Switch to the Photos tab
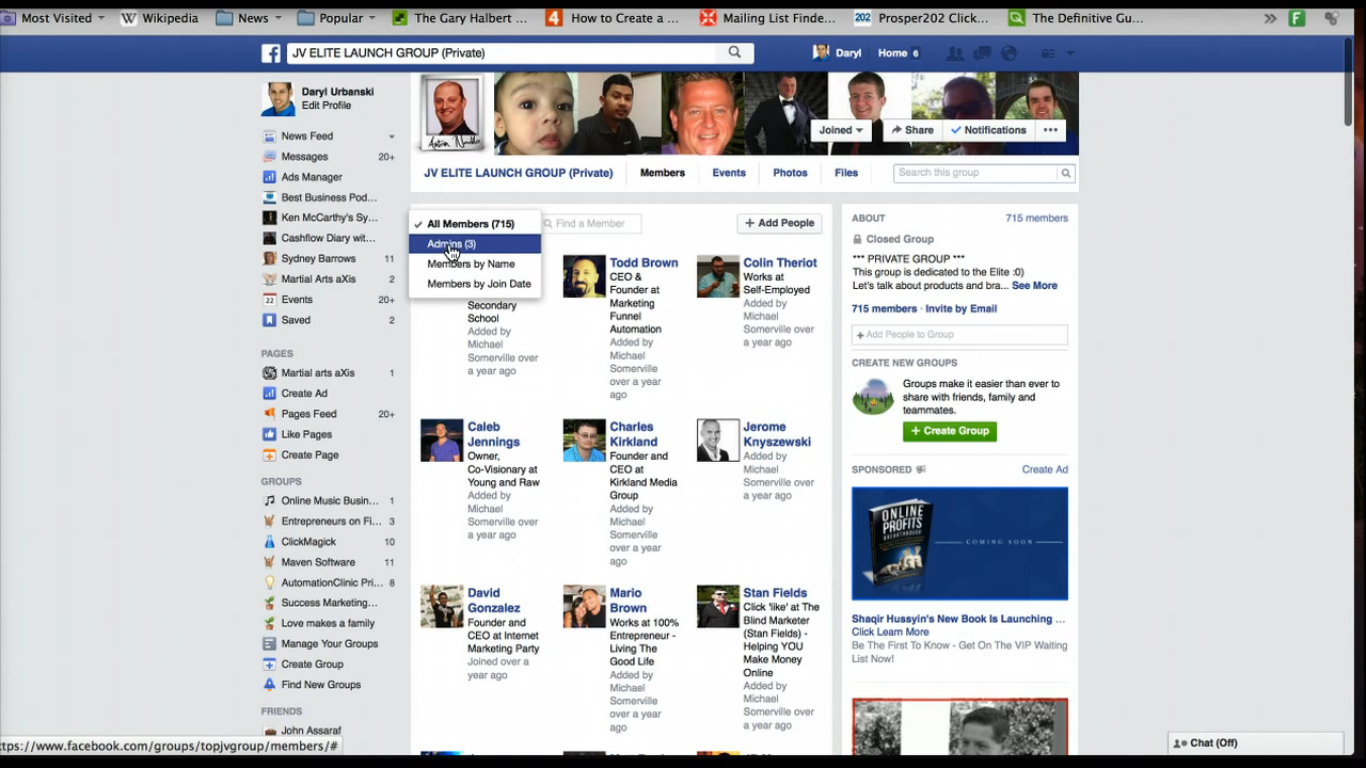The image size is (1366, 768). (x=790, y=173)
